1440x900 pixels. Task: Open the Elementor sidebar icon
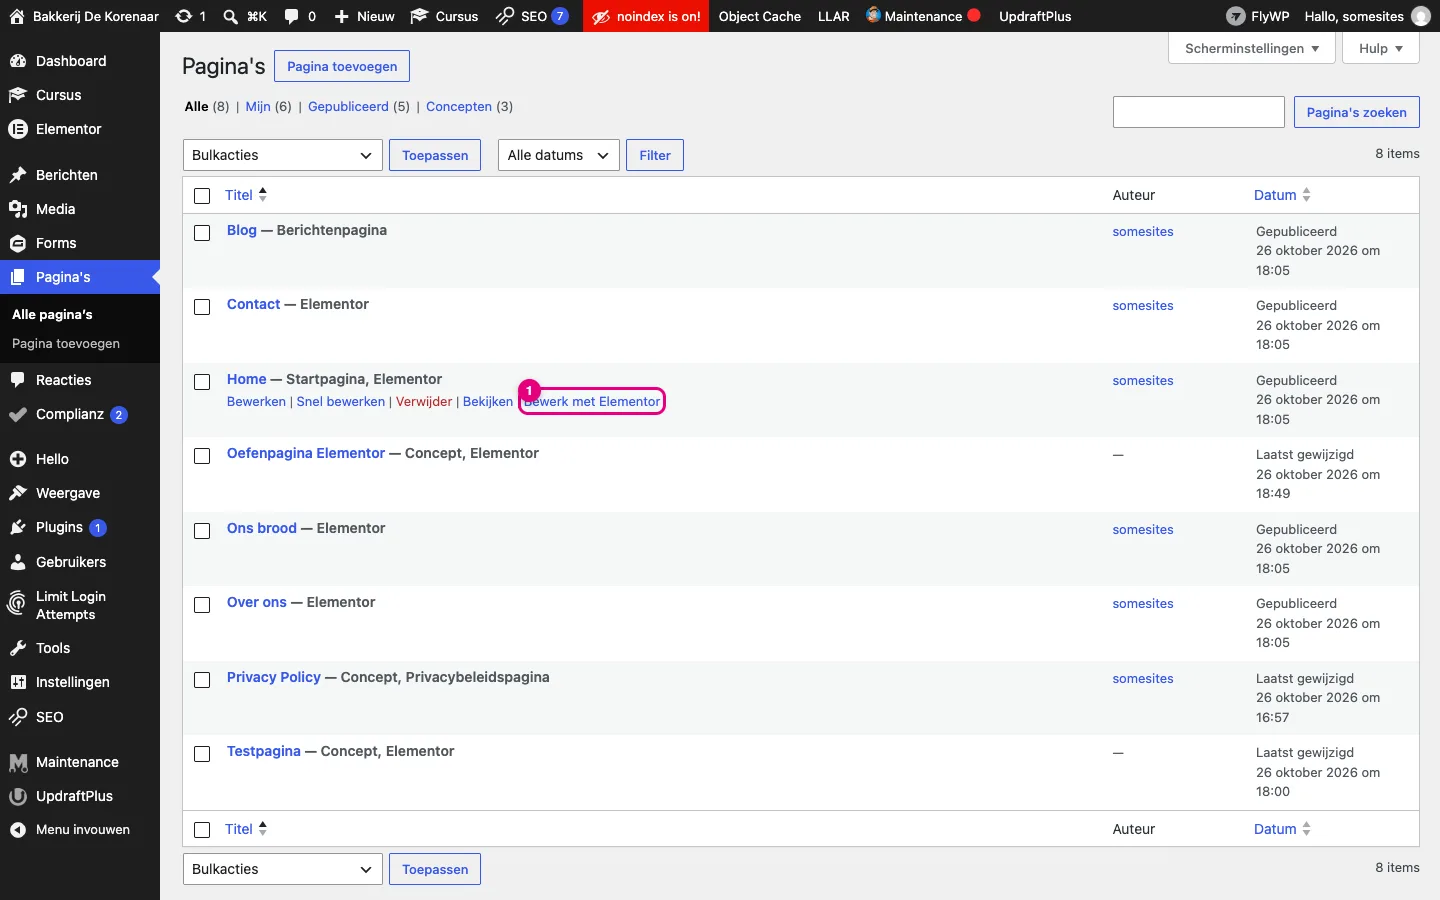point(17,129)
